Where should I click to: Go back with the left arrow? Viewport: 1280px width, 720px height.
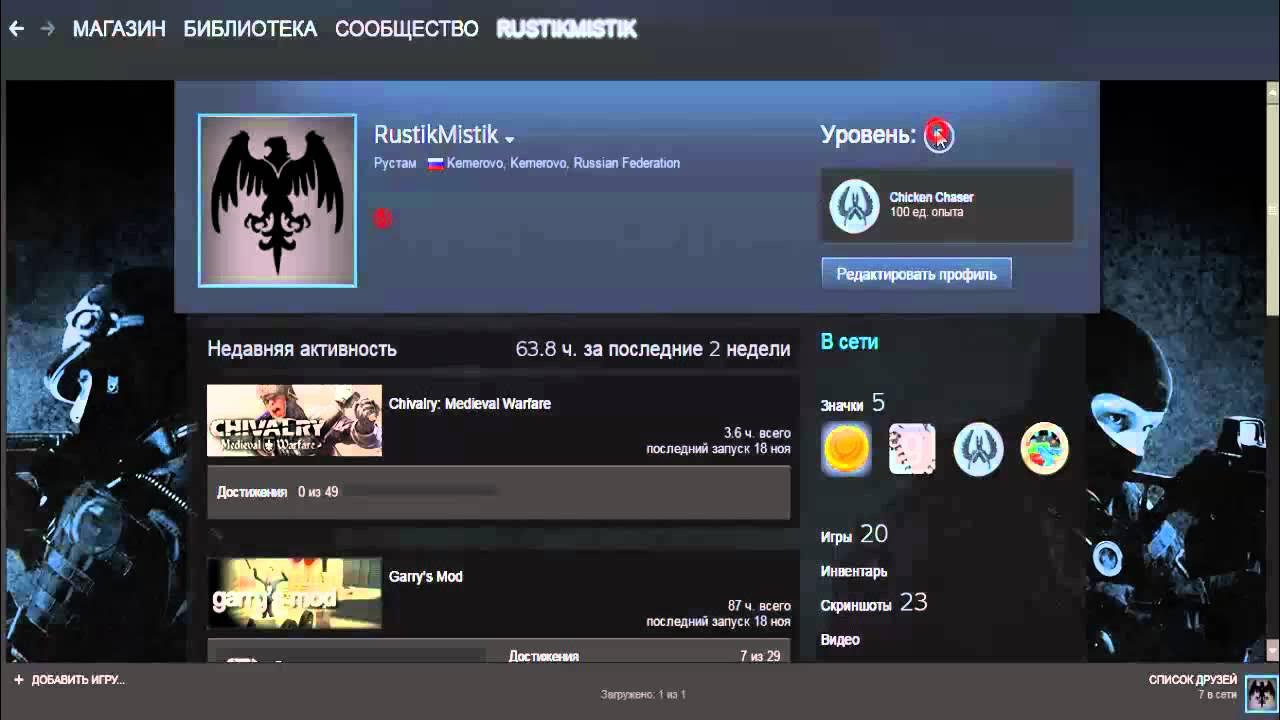coord(16,29)
